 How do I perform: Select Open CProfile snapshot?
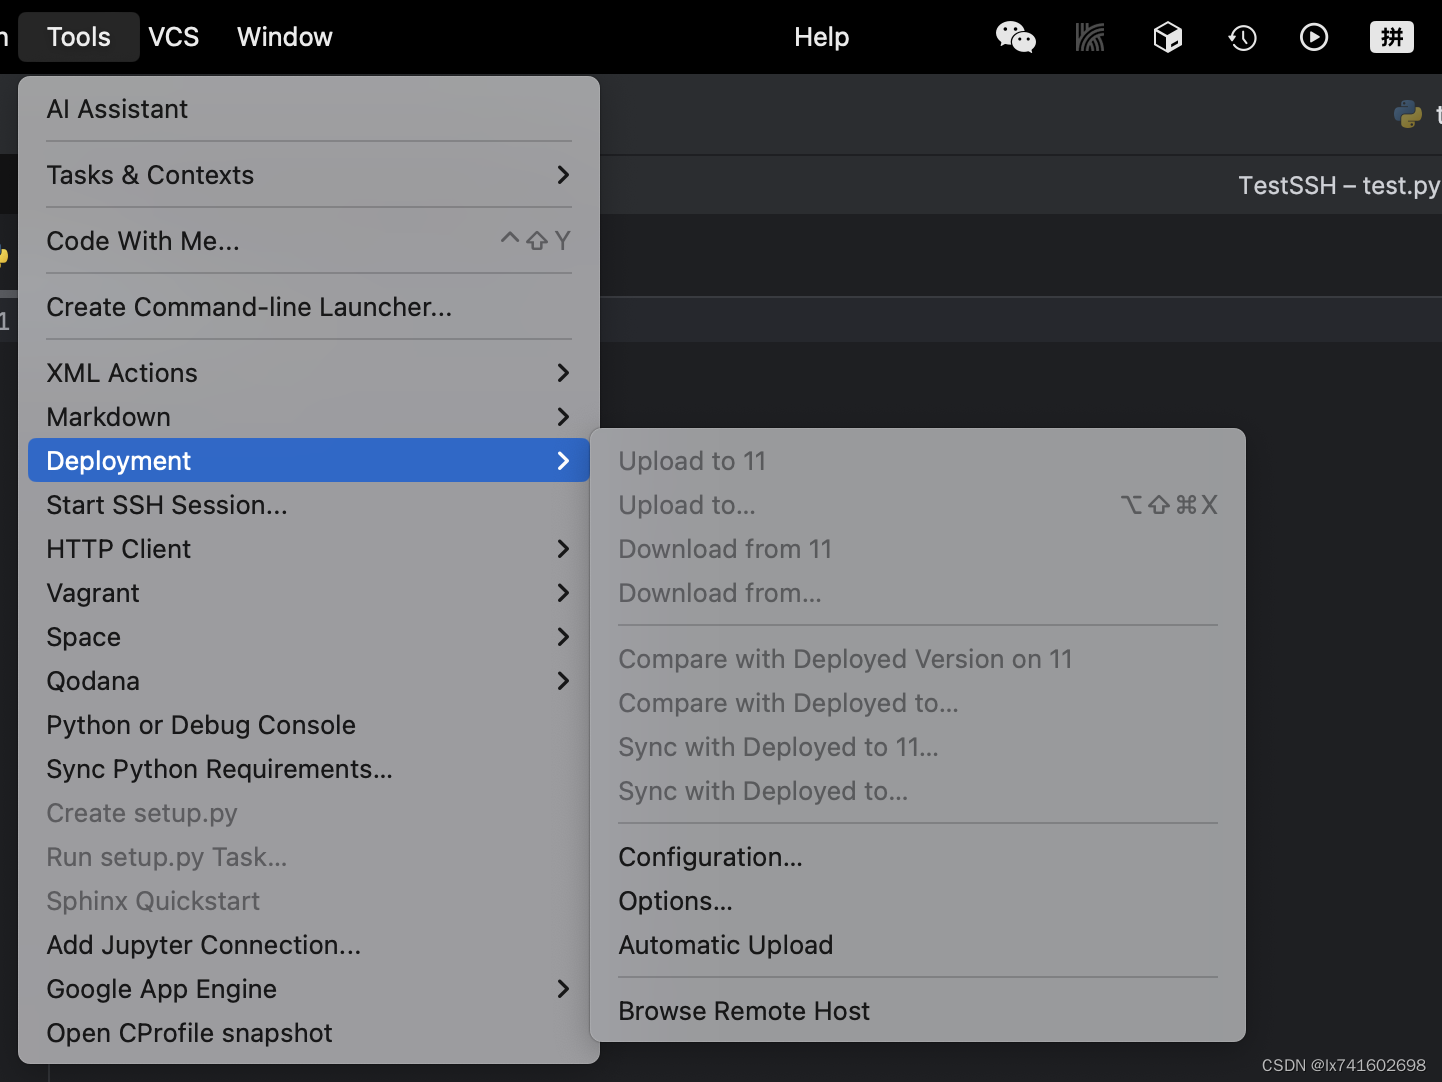tap(309, 1033)
